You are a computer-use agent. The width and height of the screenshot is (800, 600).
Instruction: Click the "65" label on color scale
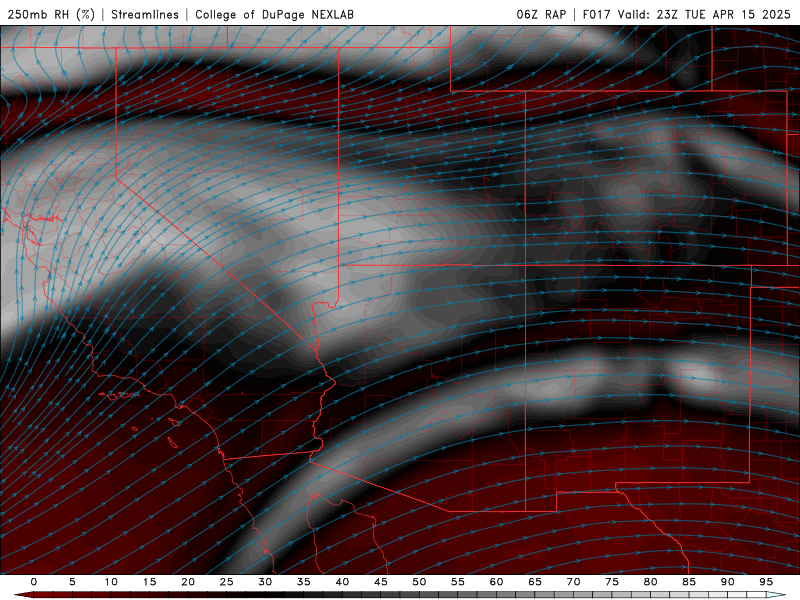[x=535, y=582]
